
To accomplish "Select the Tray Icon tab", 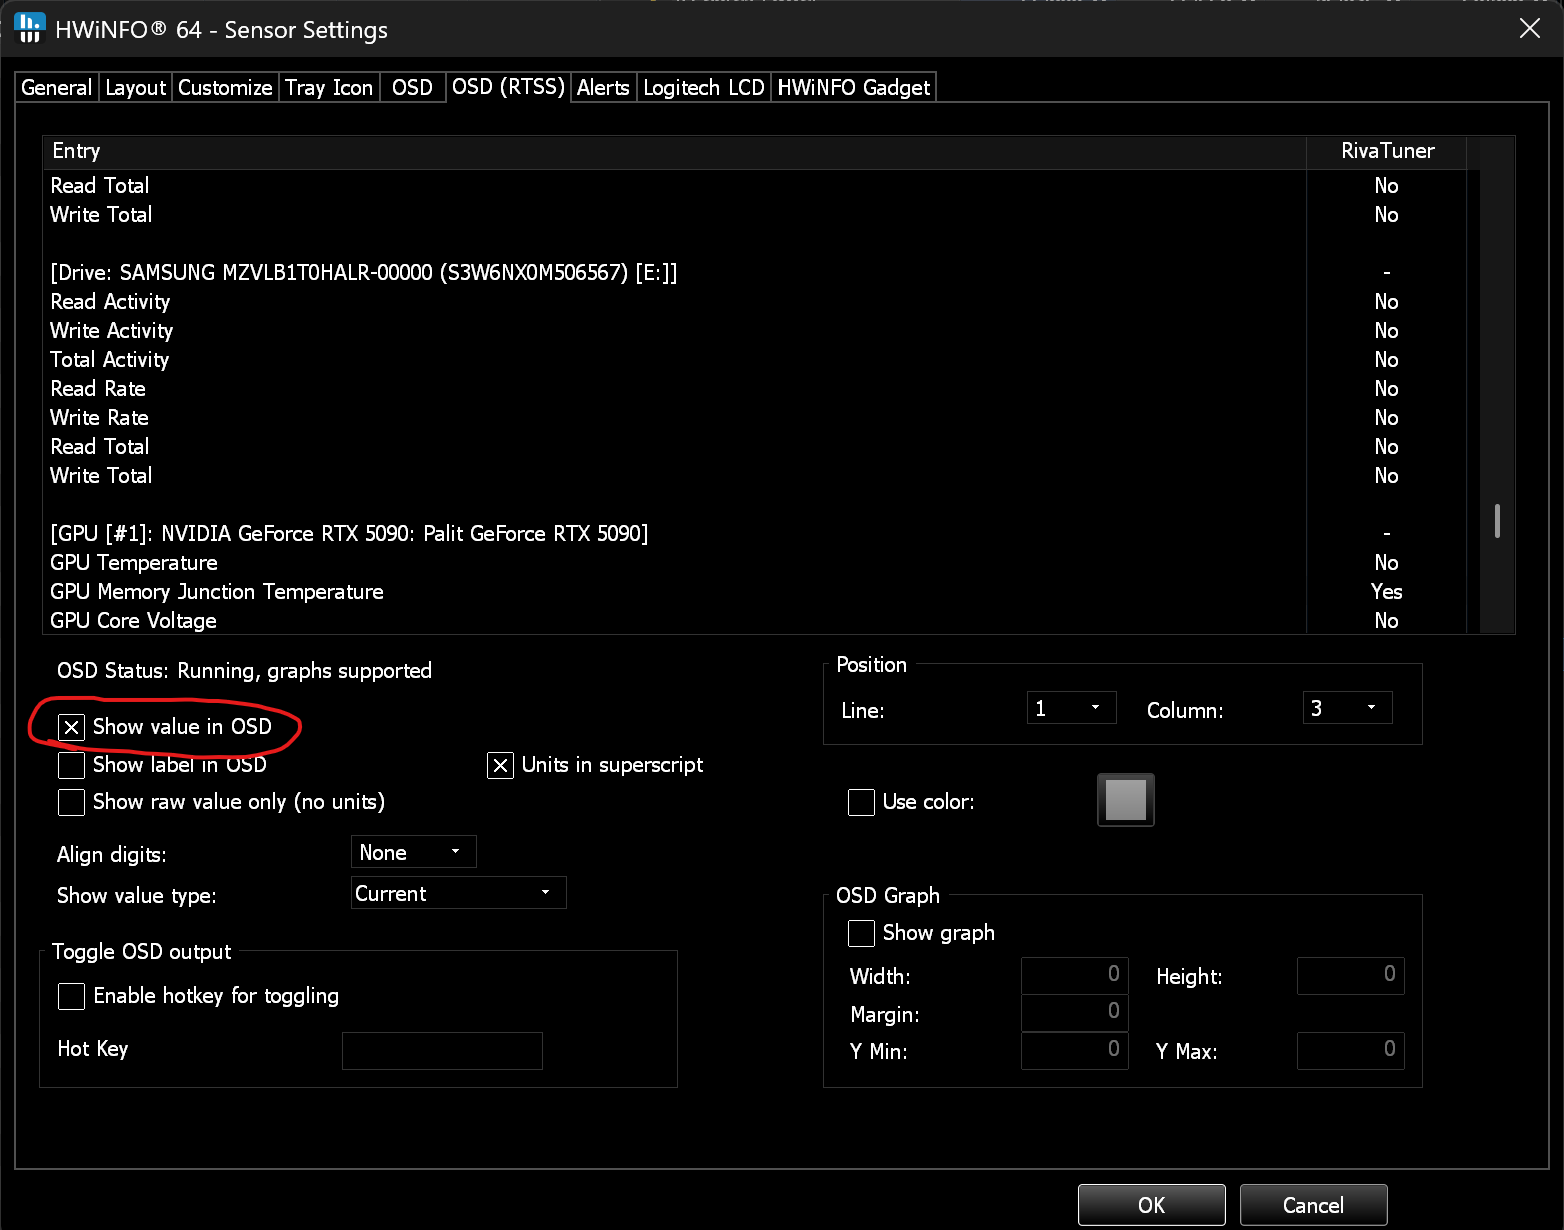I will tap(329, 88).
